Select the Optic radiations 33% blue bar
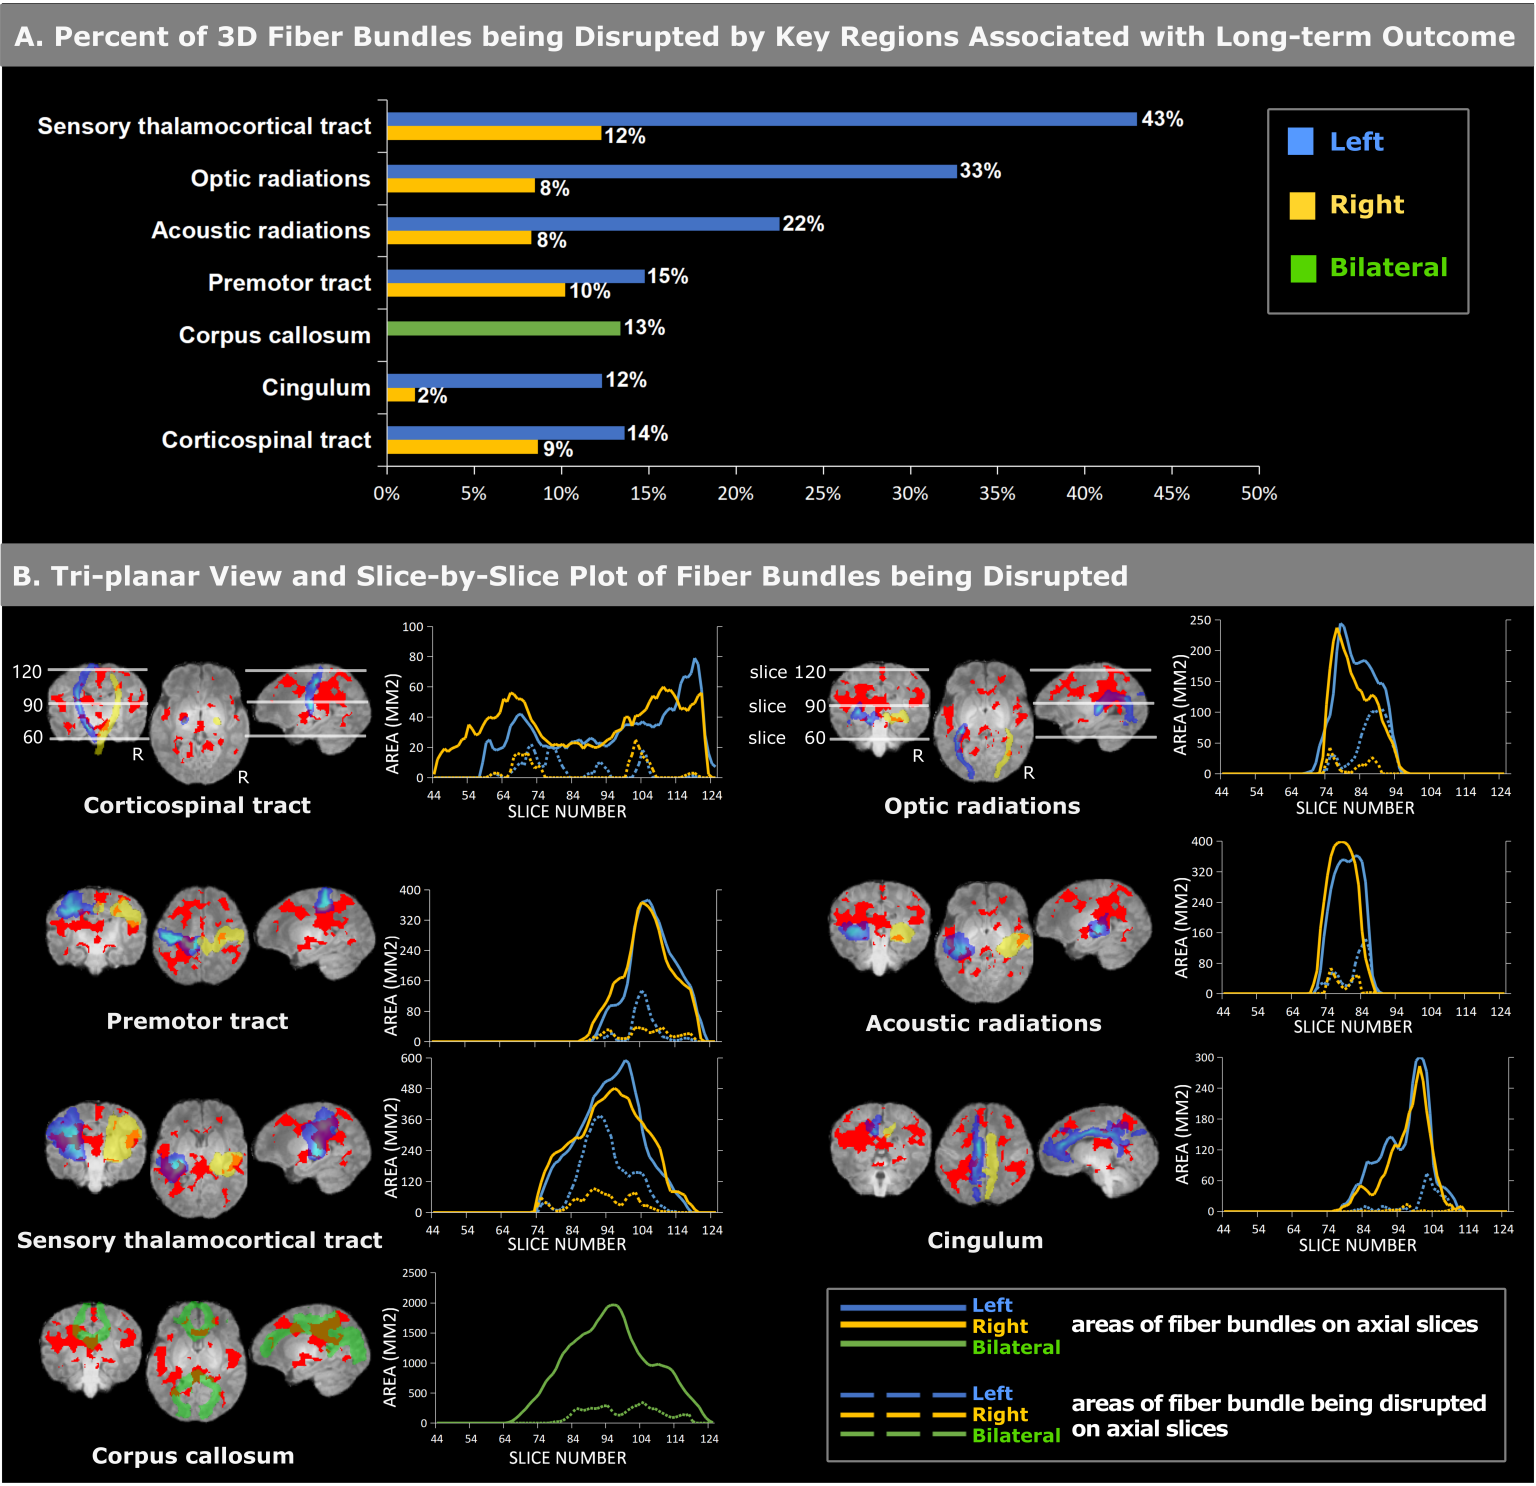The width and height of the screenshot is (1536, 1486). 671,171
